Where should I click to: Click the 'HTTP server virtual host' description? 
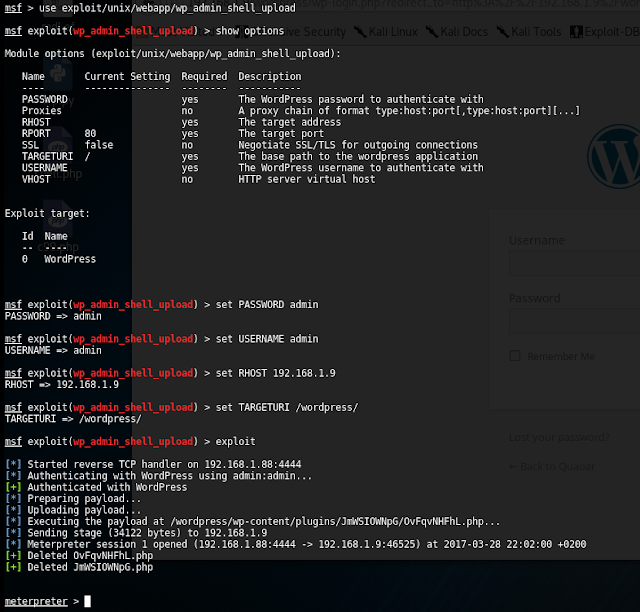[x=307, y=179]
